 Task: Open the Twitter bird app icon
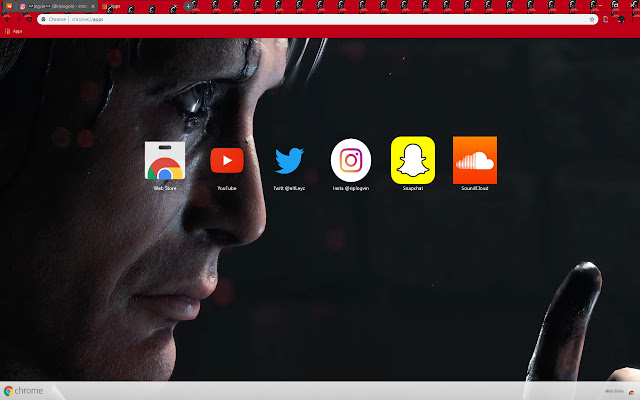click(289, 160)
